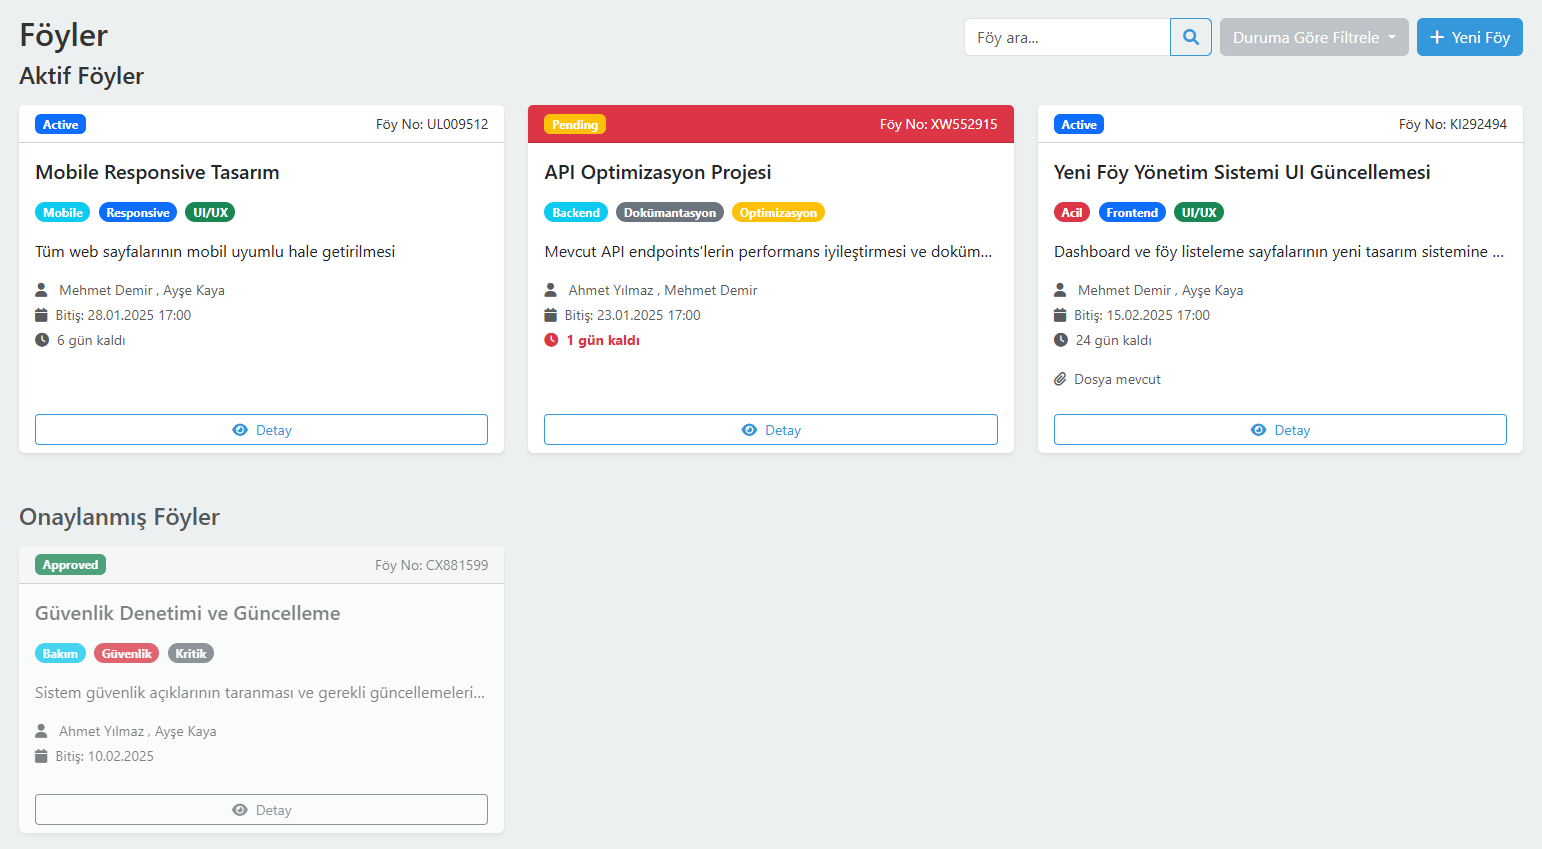The height and width of the screenshot is (849, 1542).
Task: Open Detay for Mobile Responsive Tasarım
Action: pyautogui.click(x=261, y=430)
